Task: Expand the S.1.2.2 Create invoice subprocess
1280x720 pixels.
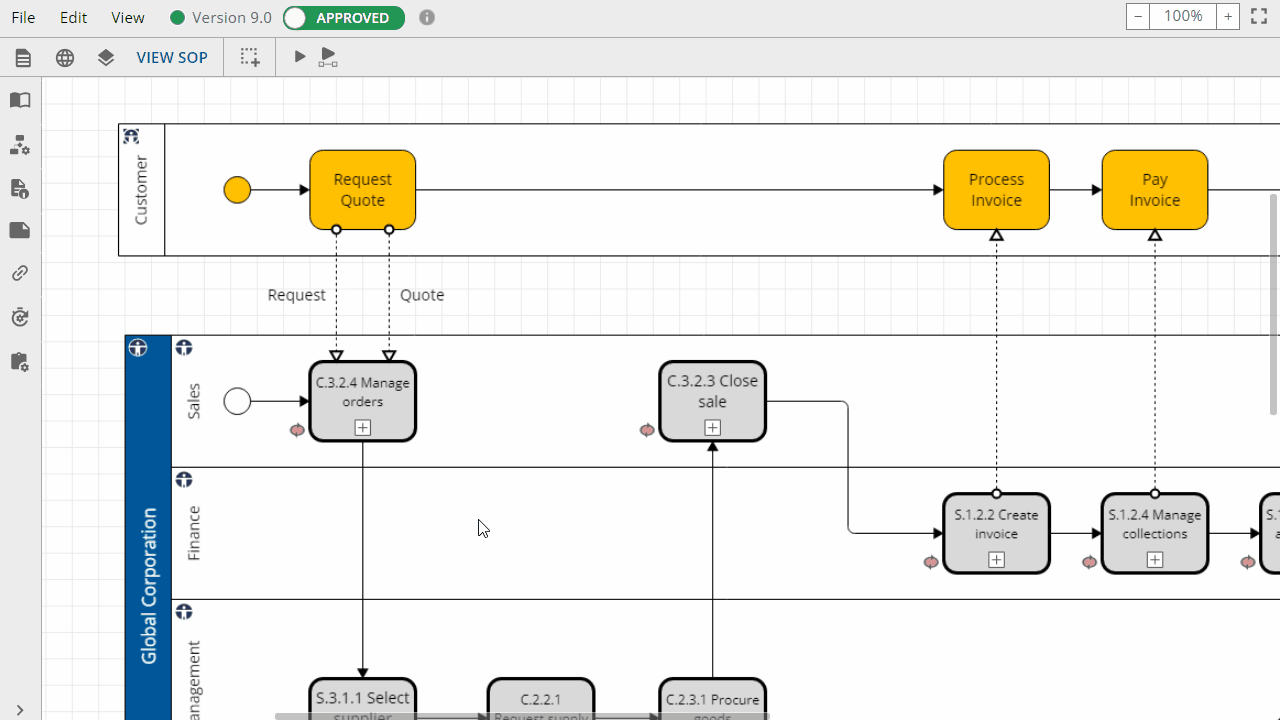Action: 996,560
